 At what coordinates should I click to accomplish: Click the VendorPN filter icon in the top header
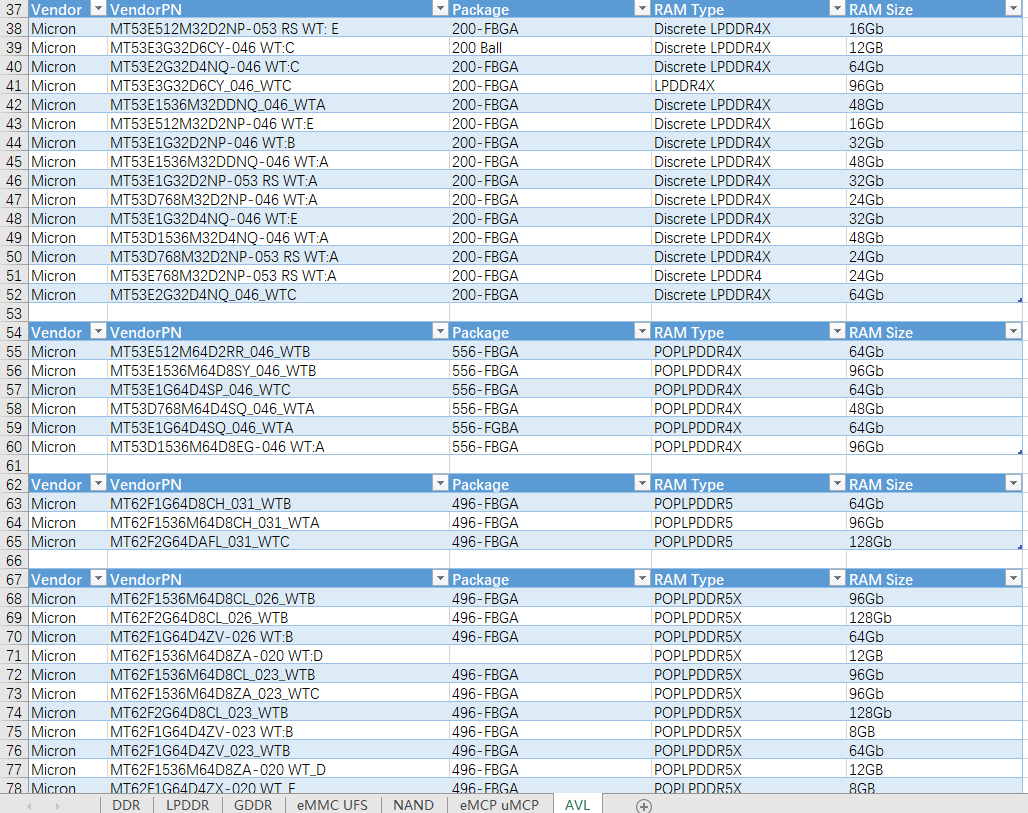pos(440,9)
